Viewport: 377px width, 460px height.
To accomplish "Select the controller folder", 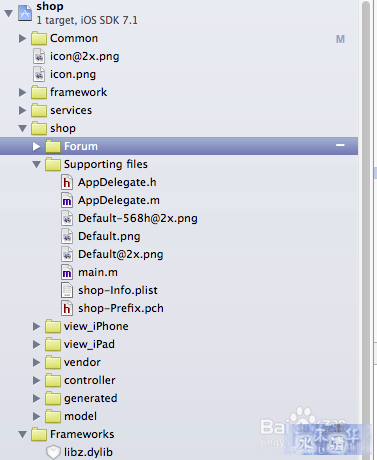I will (90, 380).
